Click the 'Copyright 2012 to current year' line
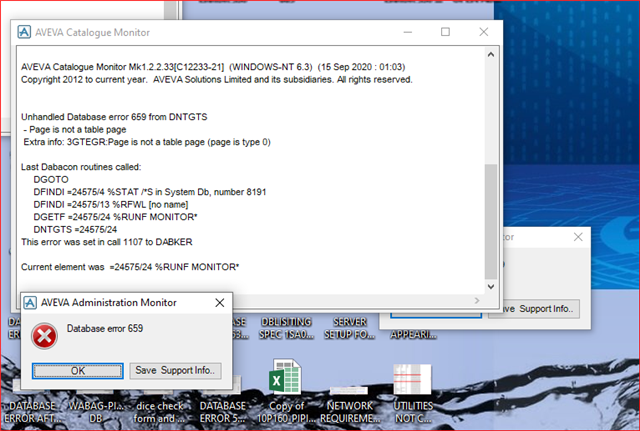The width and height of the screenshot is (640, 431). coord(217,80)
